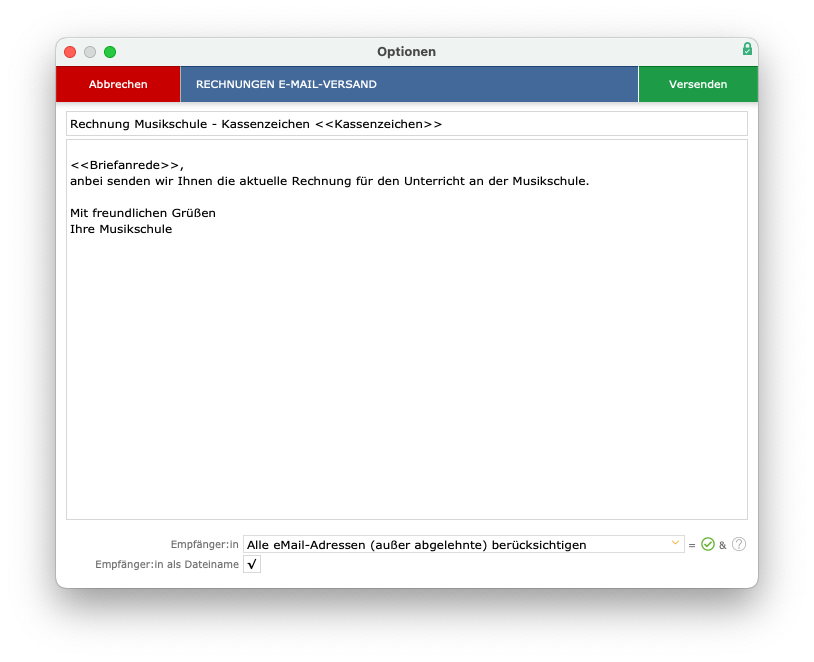Click the orange chevron of the Empfänger:in dropdown
814x662 pixels.
point(675,544)
